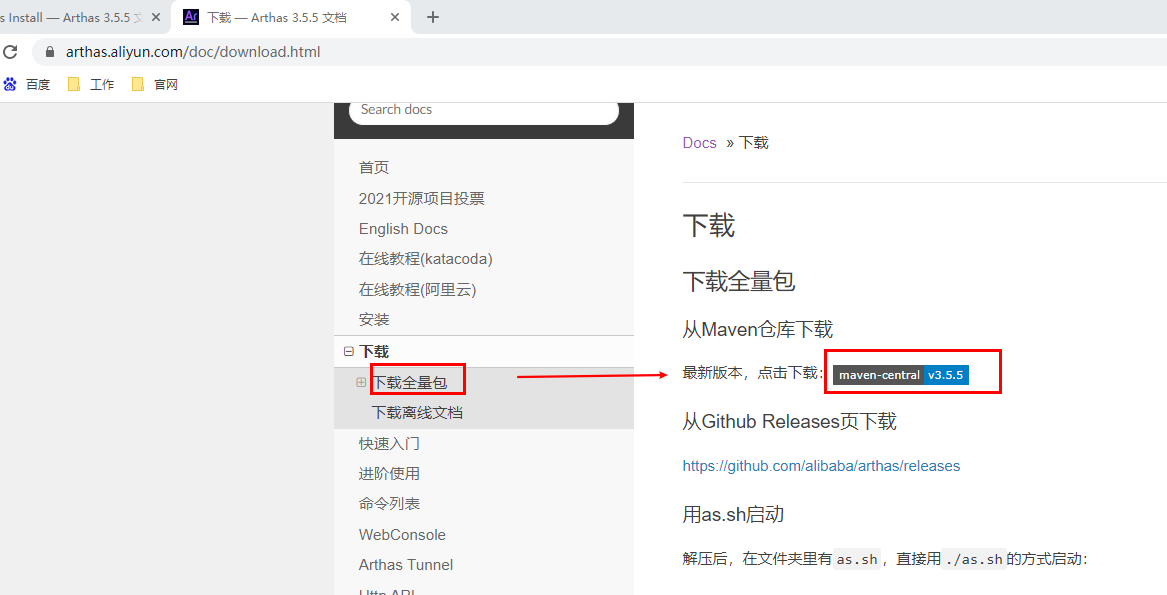Open new tab with plus button
The height and width of the screenshot is (595, 1167).
(x=433, y=17)
